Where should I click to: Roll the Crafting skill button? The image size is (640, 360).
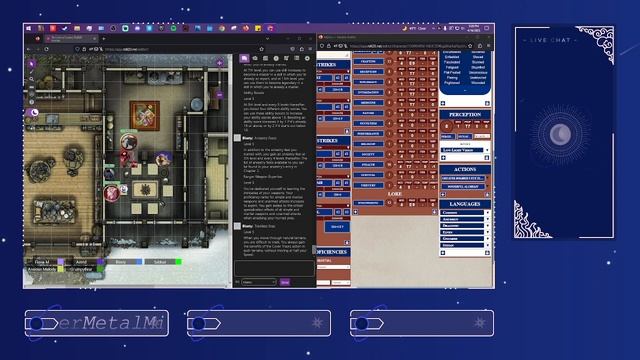click(x=369, y=61)
